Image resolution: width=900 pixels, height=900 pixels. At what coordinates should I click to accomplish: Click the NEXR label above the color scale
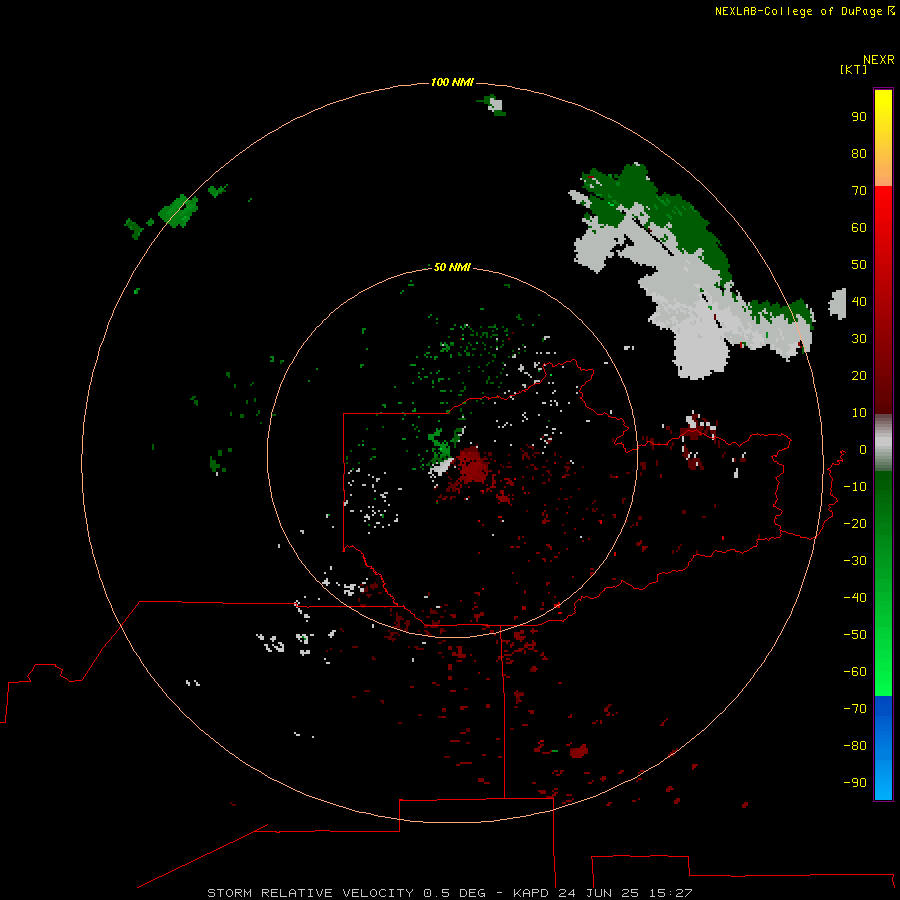879,60
